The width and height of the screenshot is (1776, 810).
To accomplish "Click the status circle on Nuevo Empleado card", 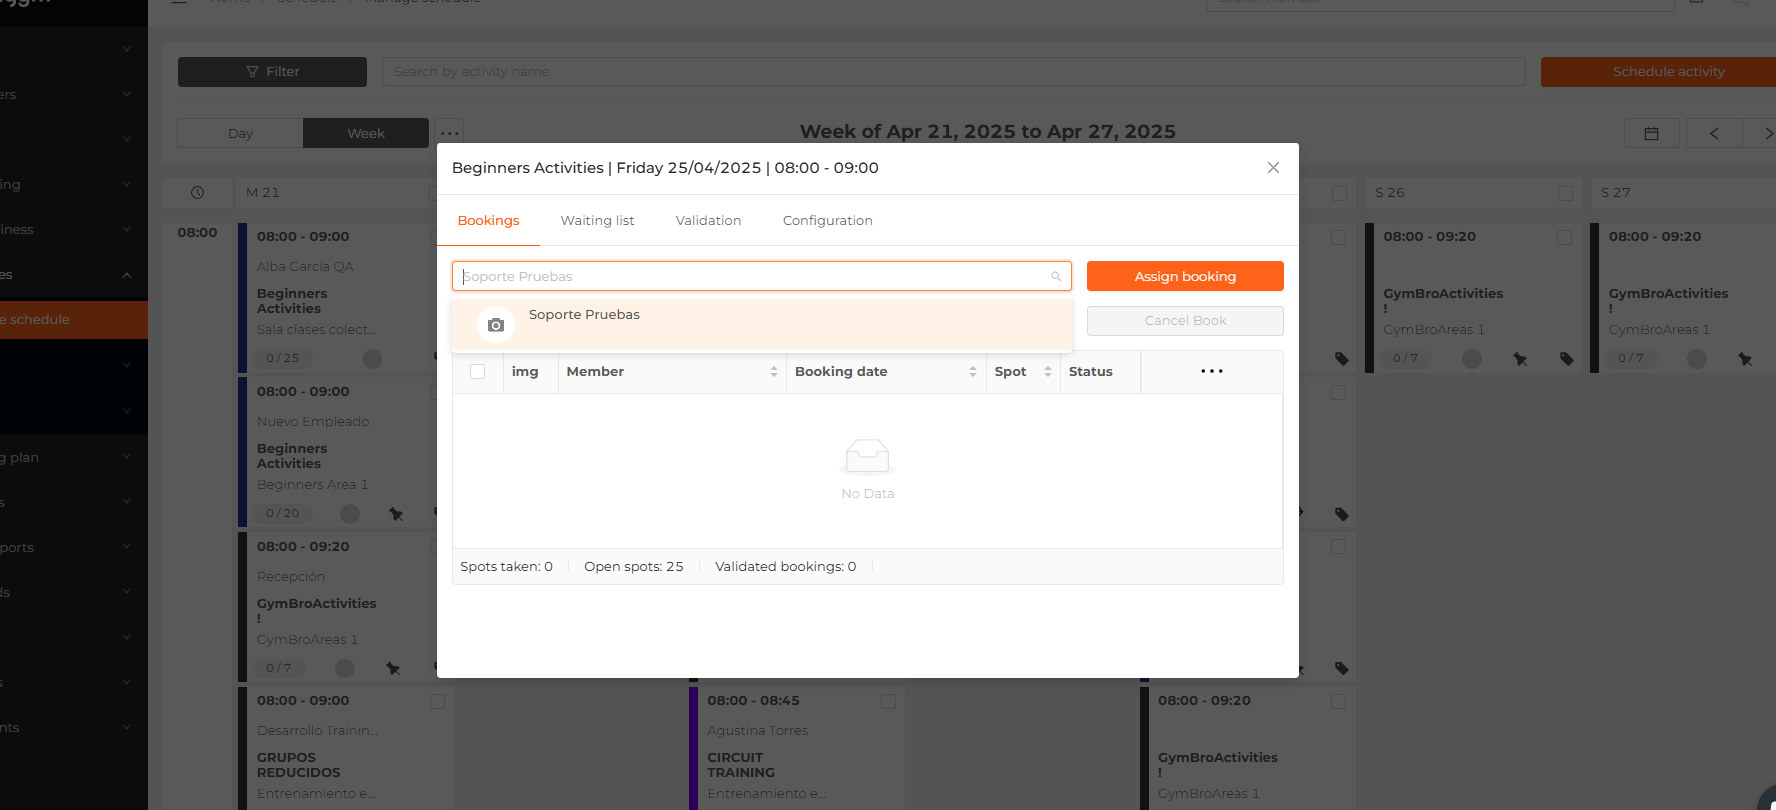I will pyautogui.click(x=350, y=513).
